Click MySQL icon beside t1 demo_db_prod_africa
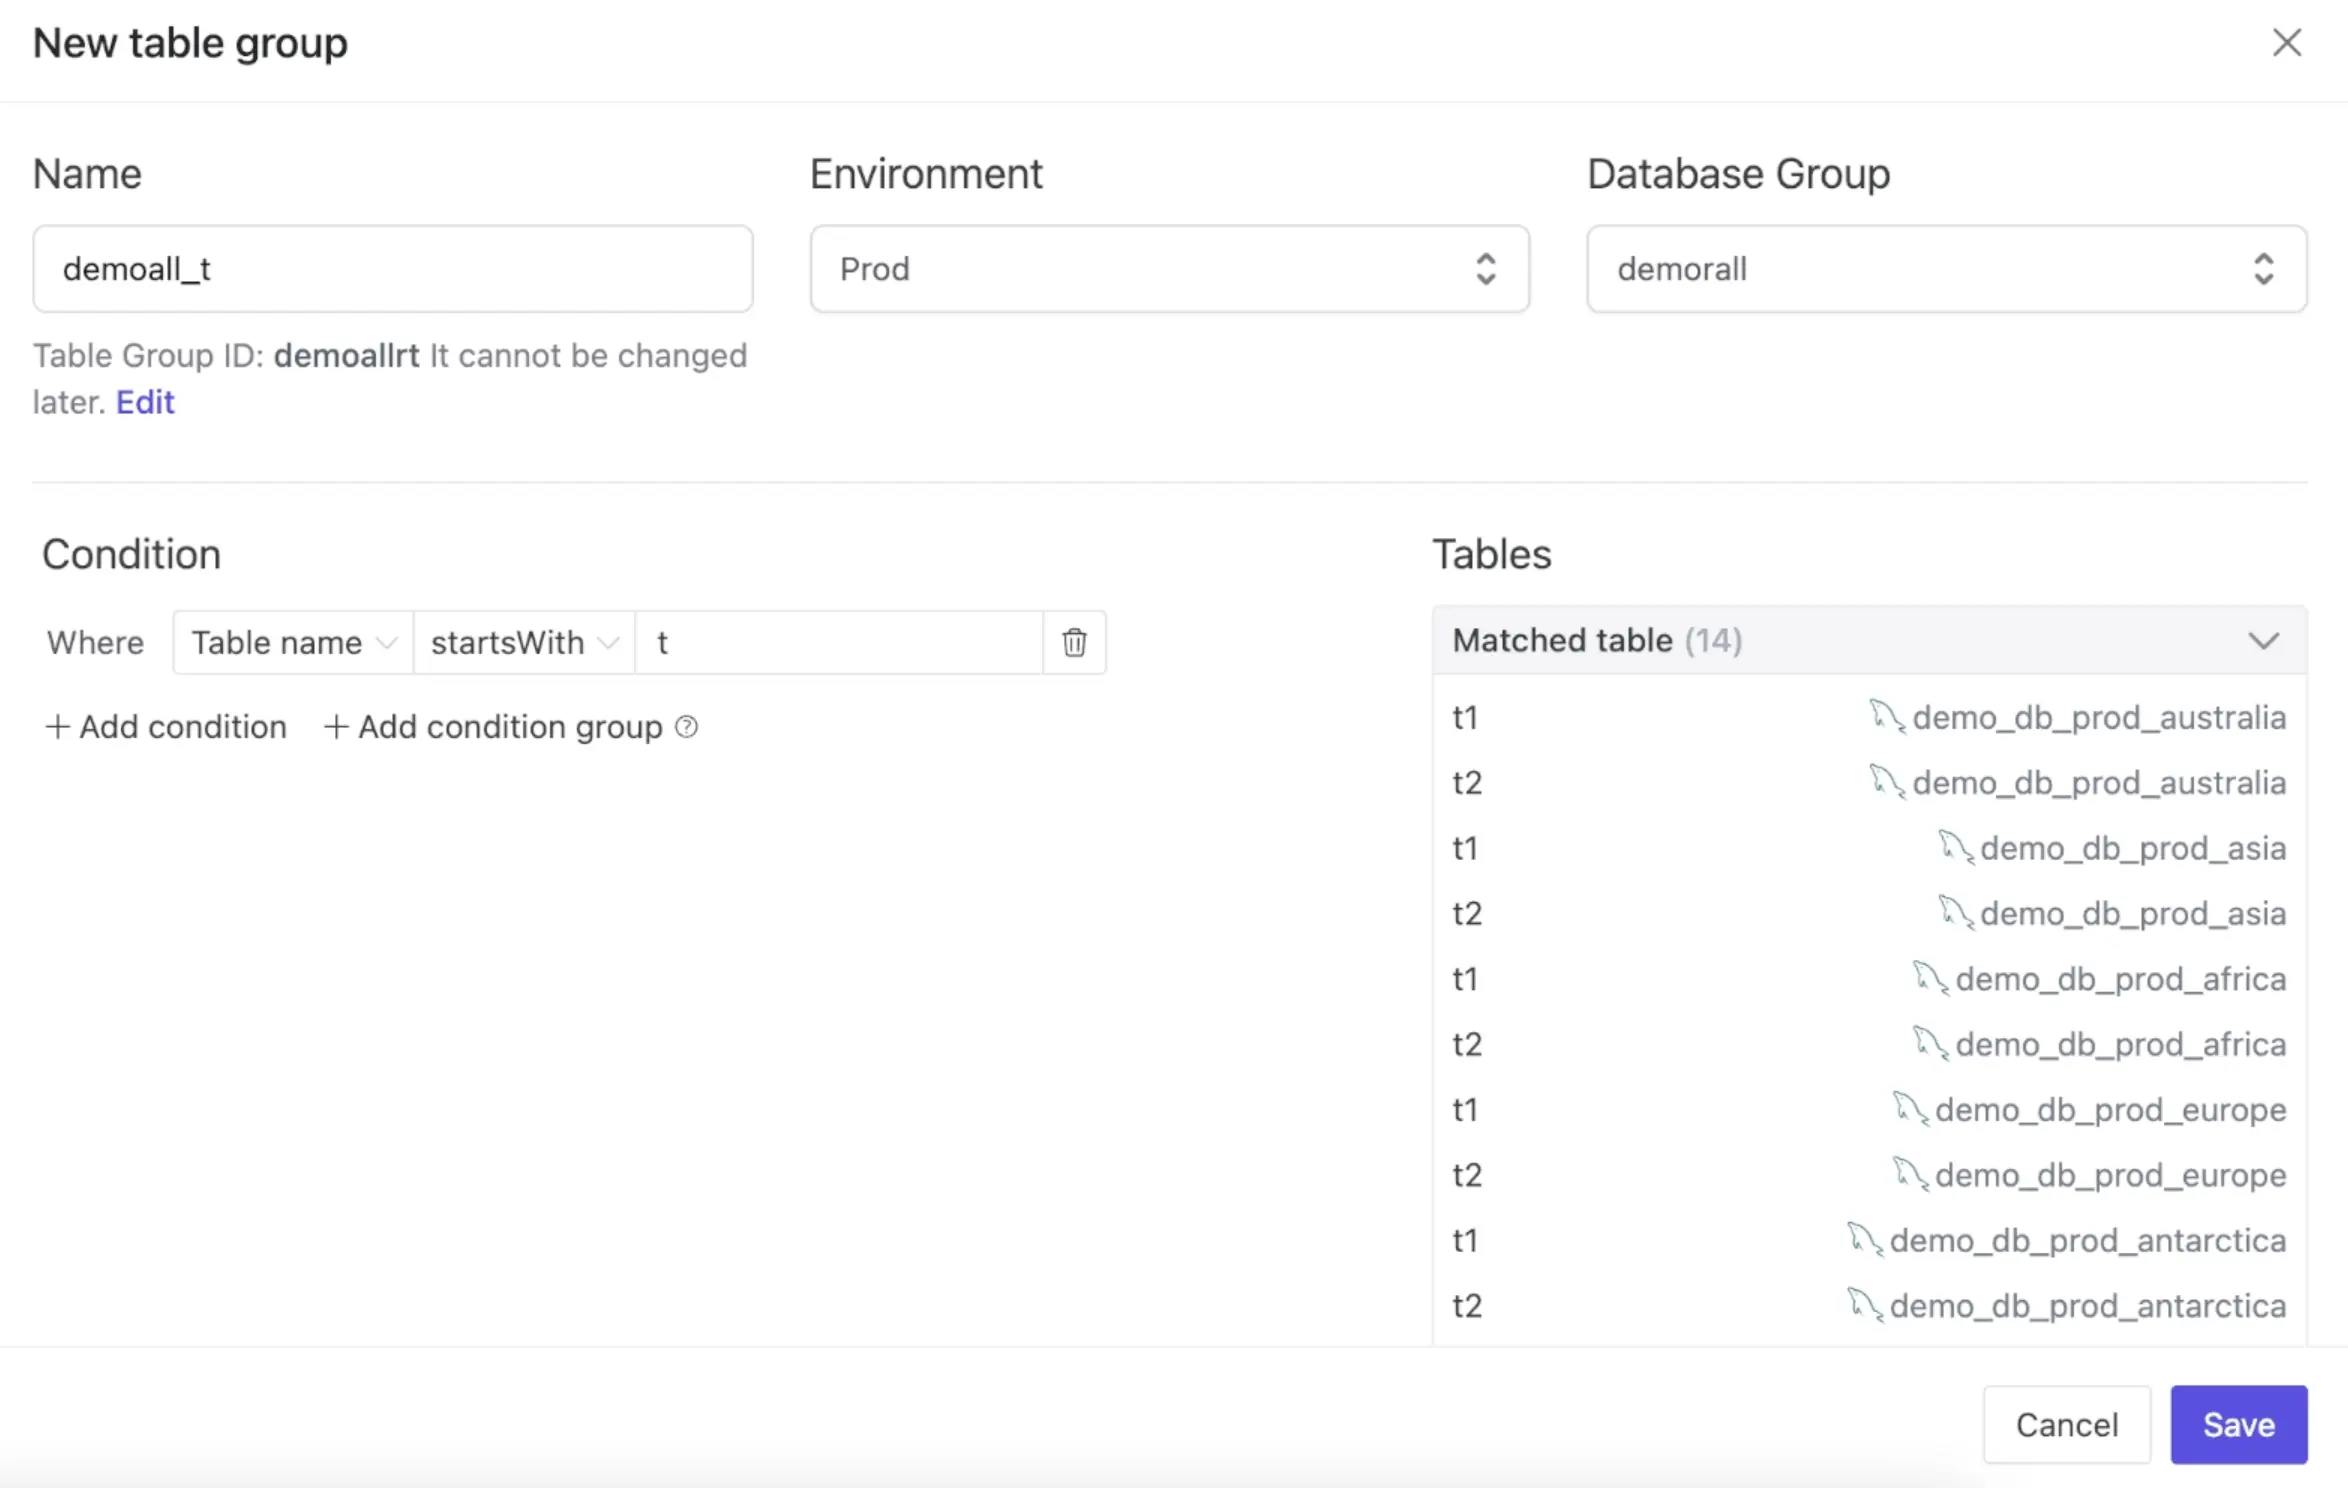2348x1488 pixels. [1931, 978]
